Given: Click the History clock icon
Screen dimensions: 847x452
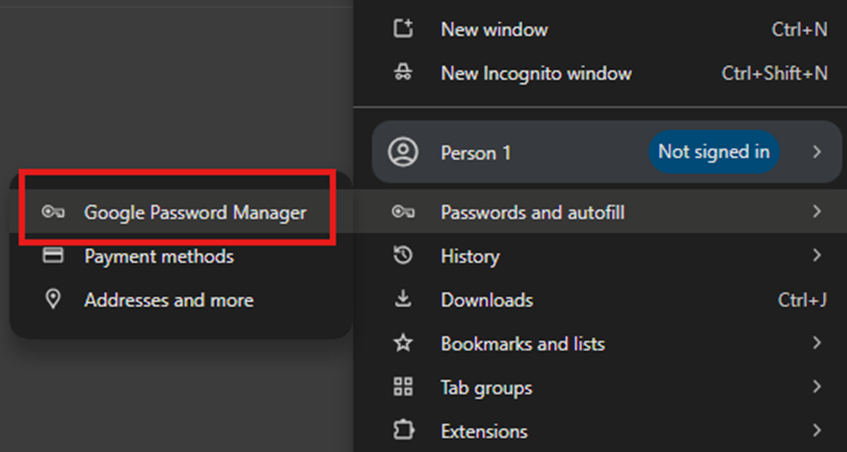Looking at the screenshot, I should point(403,255).
